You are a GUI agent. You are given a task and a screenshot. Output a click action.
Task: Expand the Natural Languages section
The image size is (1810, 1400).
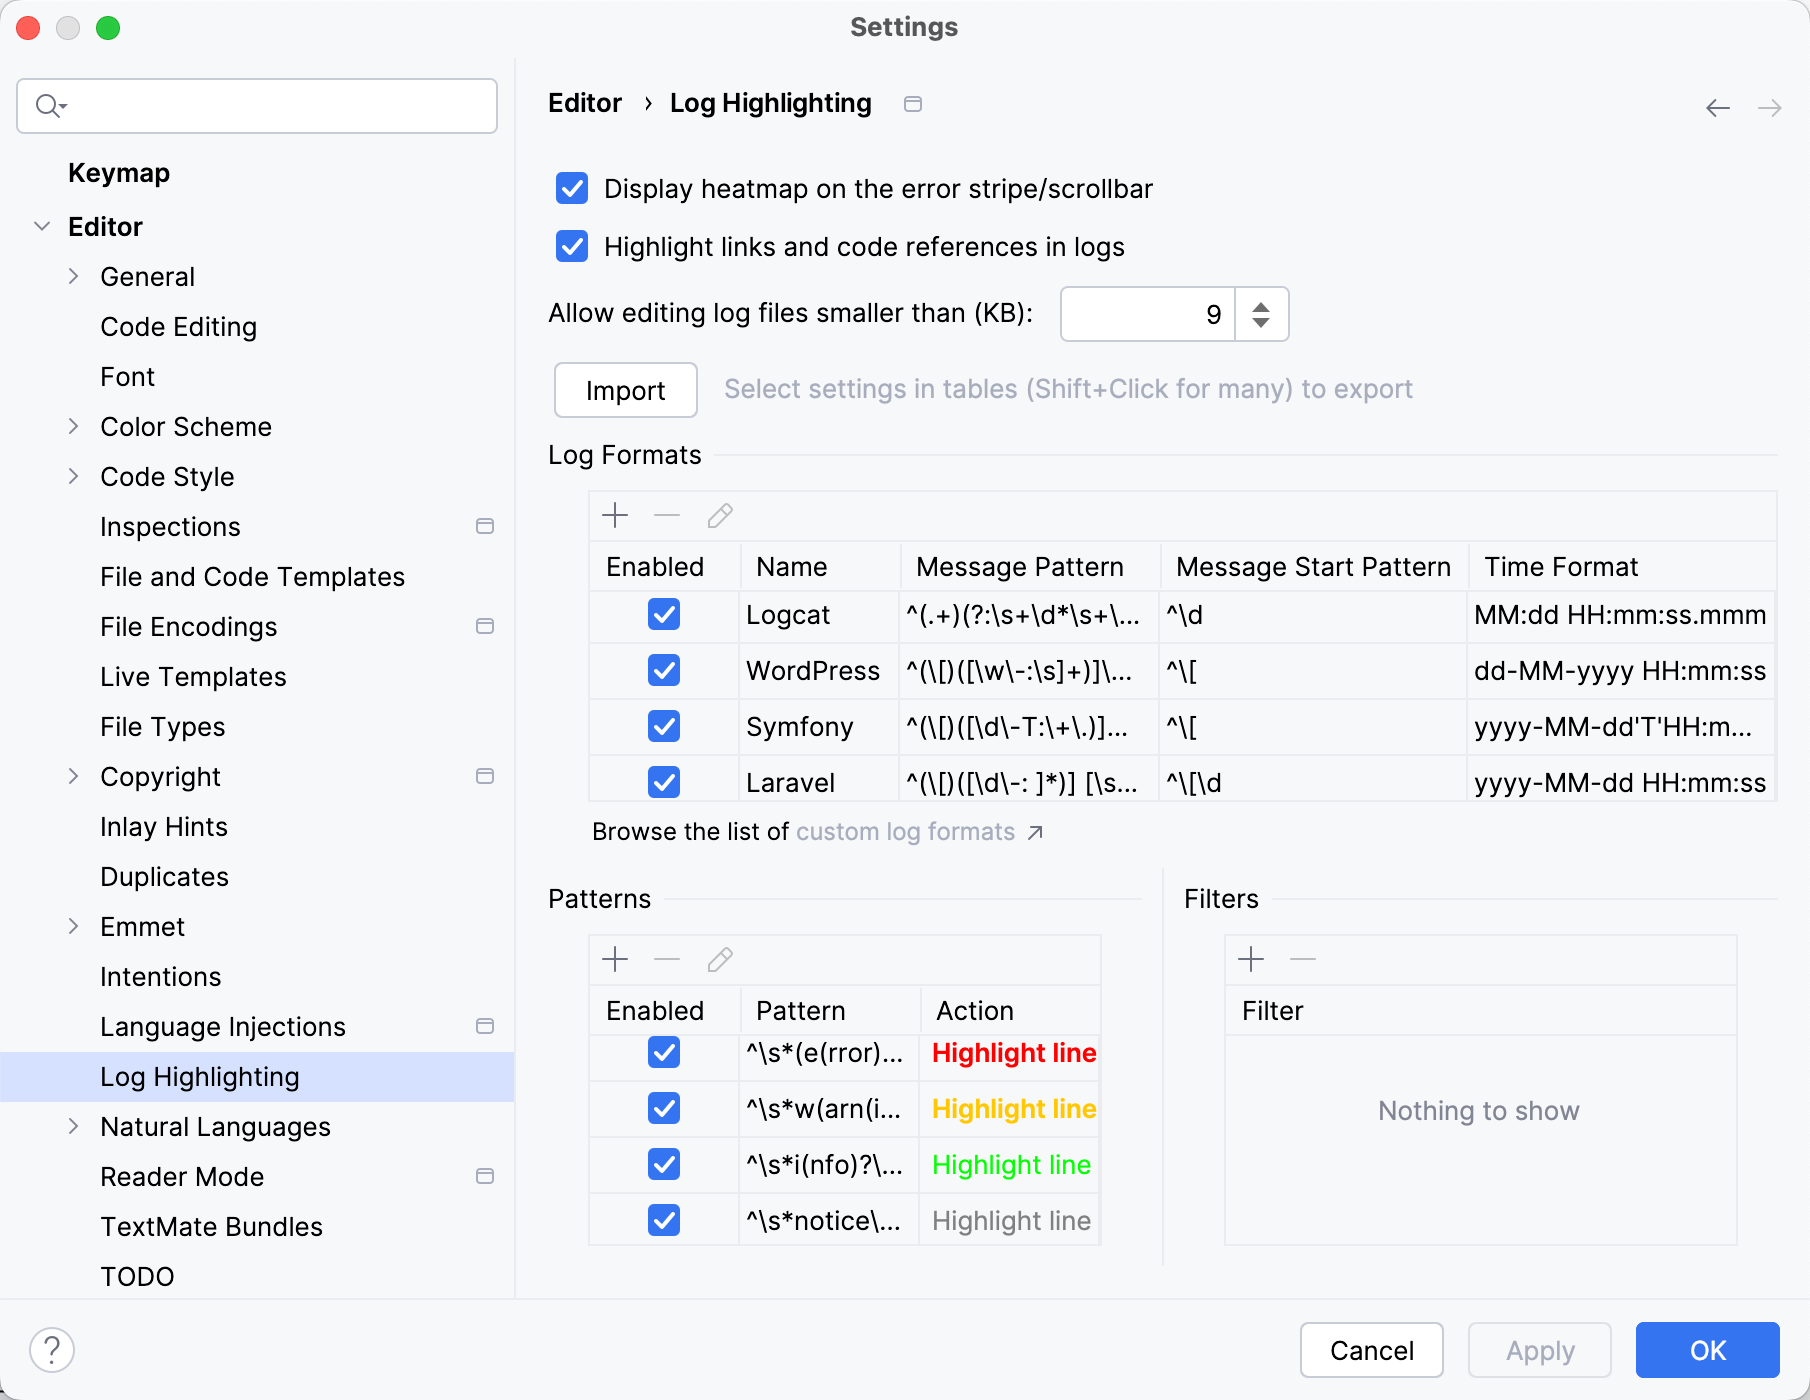(x=74, y=1126)
